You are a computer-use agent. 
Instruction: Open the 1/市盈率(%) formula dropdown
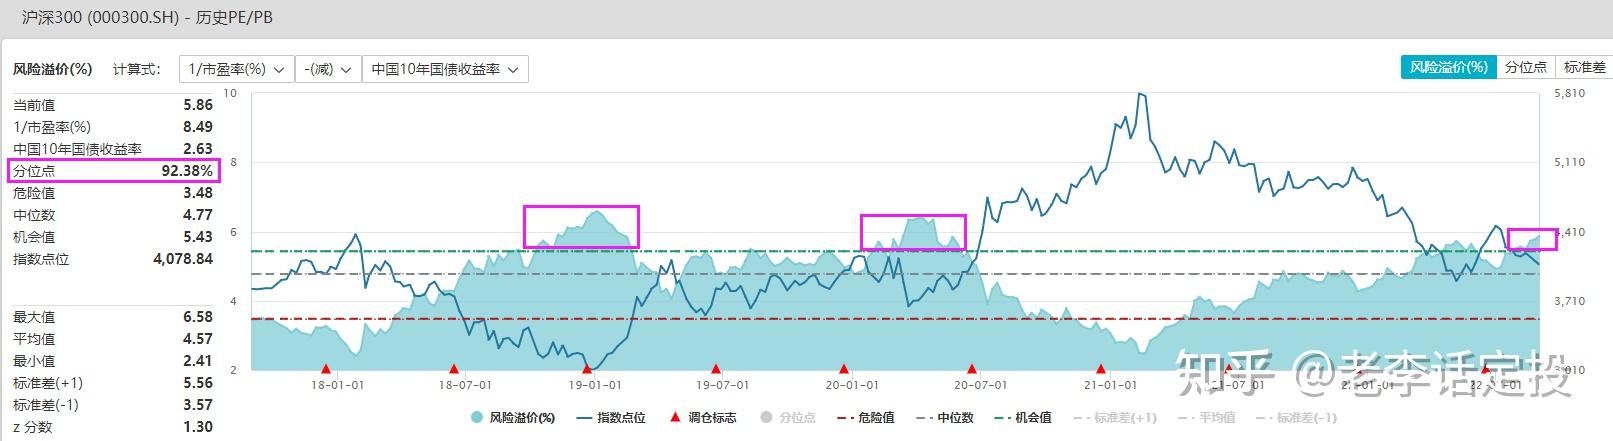[x=237, y=69]
